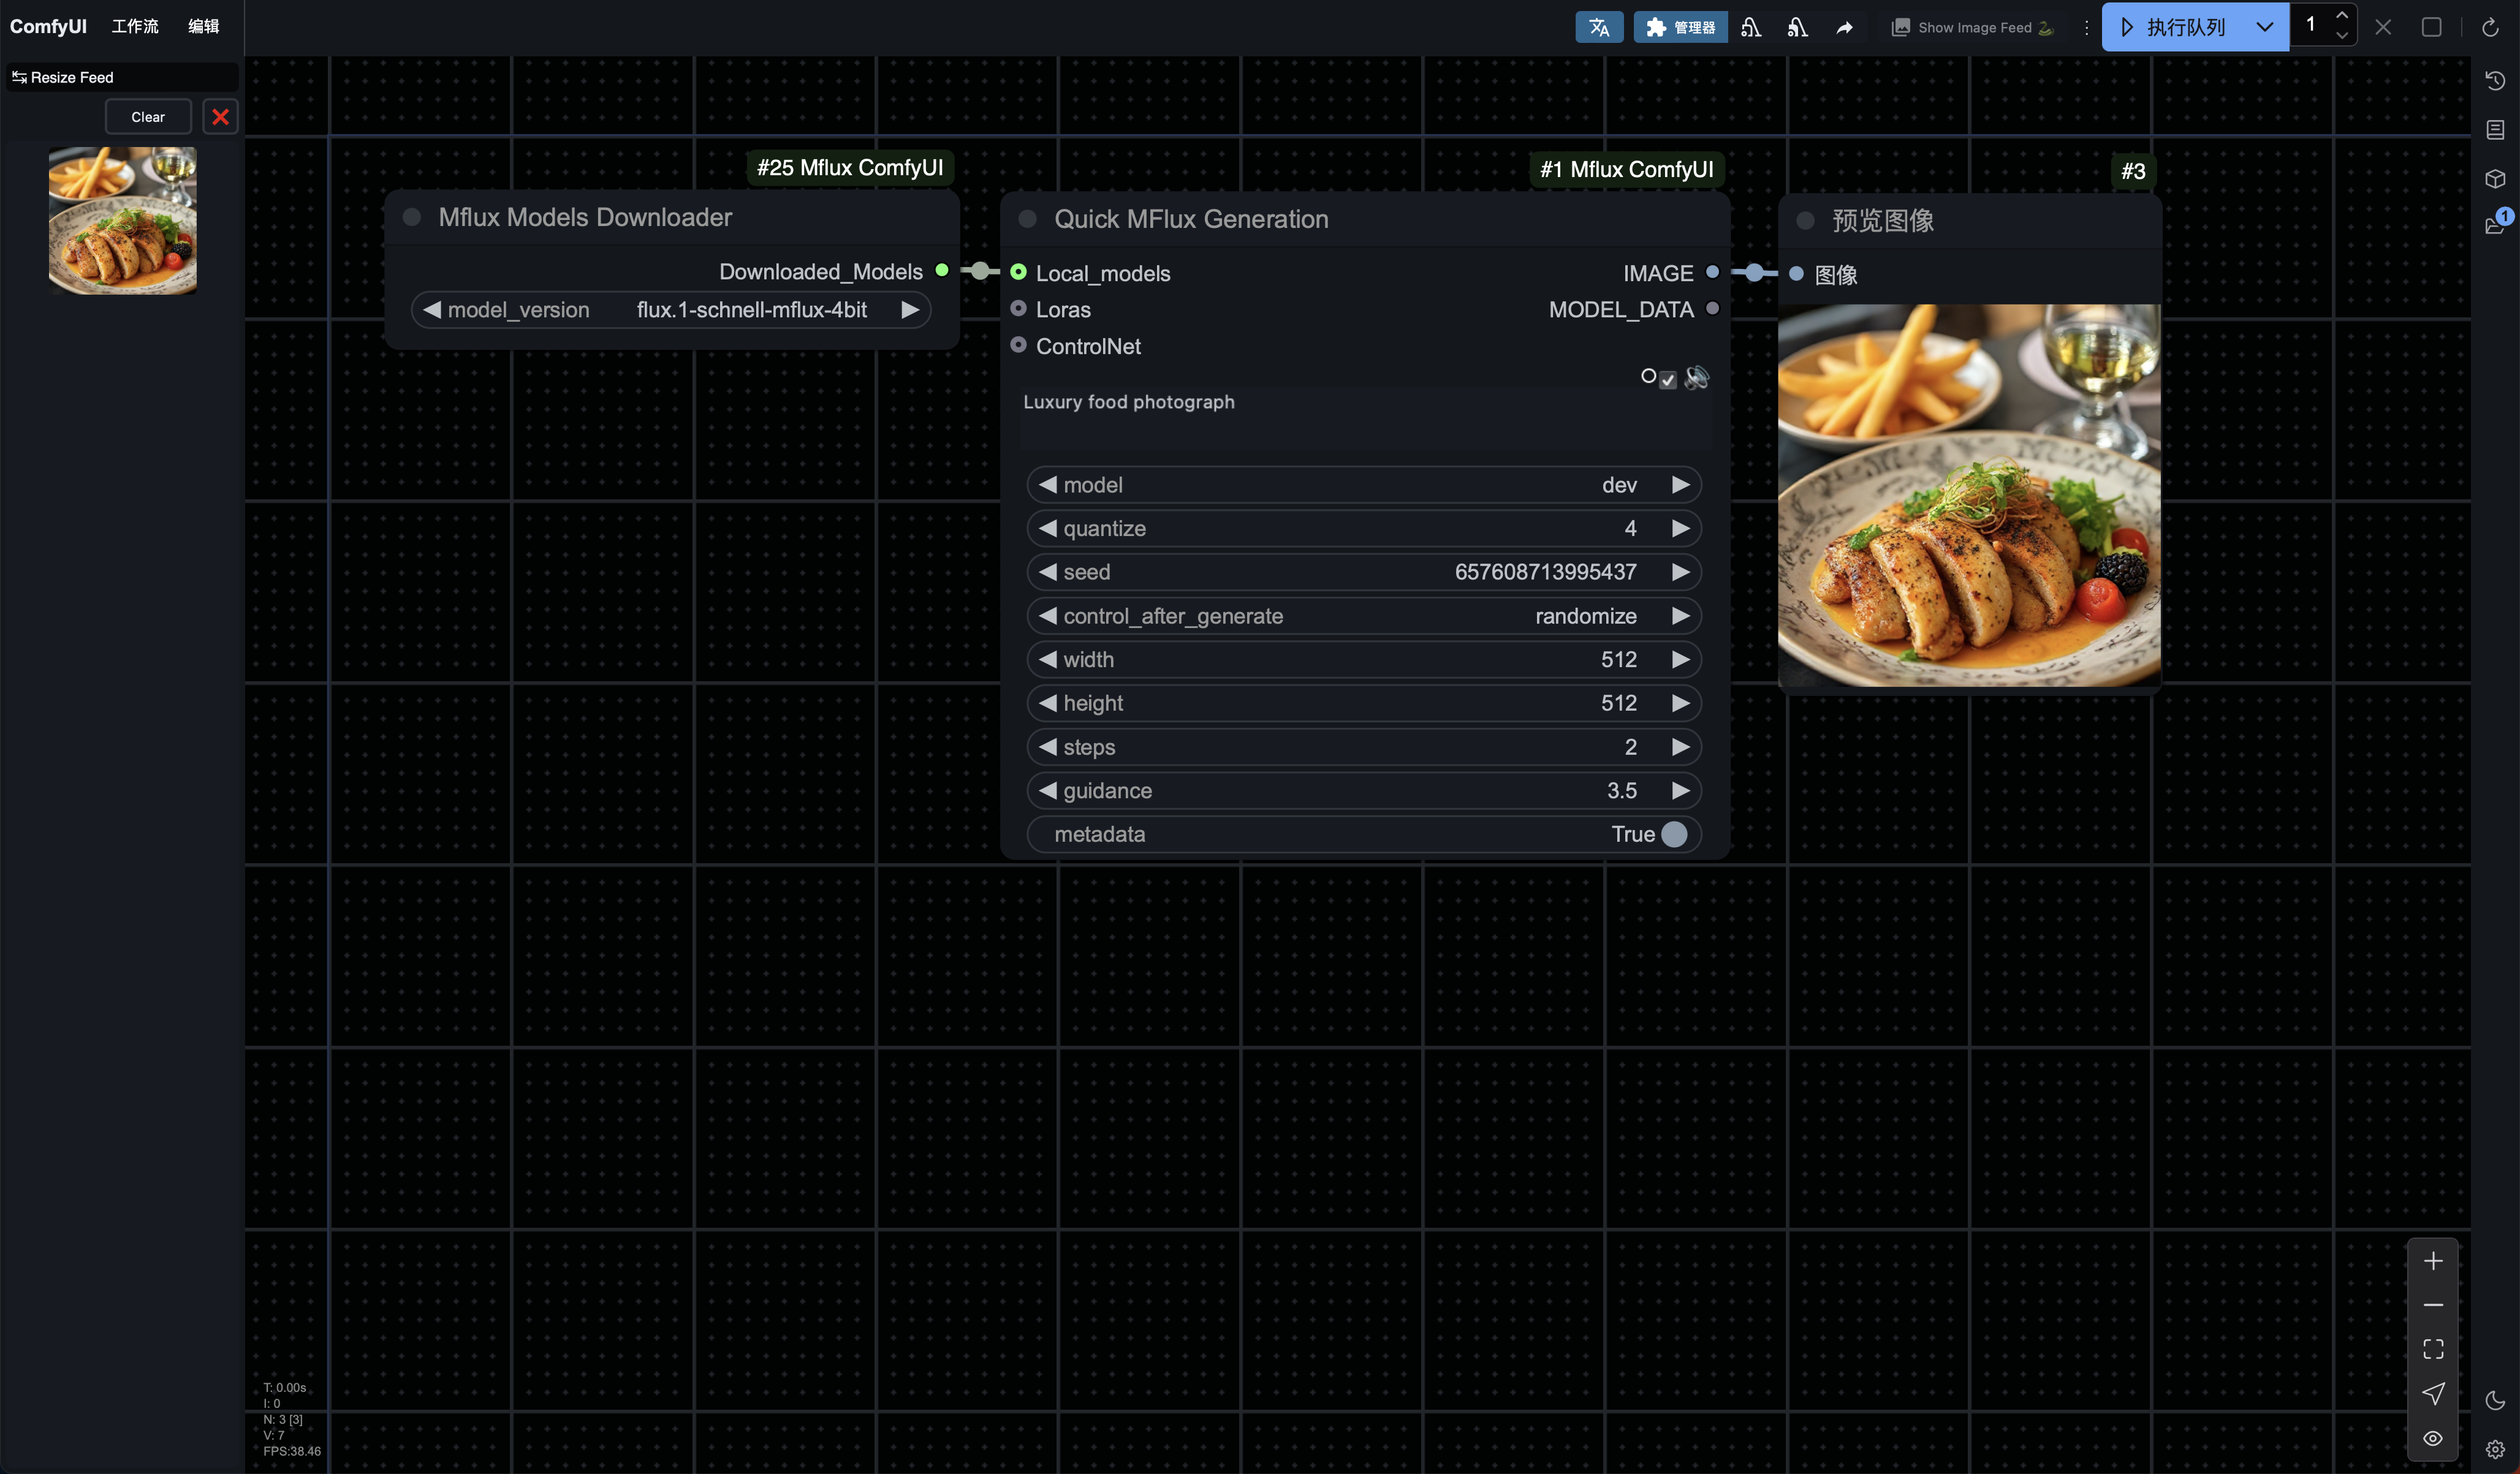Click the share arrow icon in toolbar
This screenshot has height=1474, width=2520.
click(x=1844, y=28)
